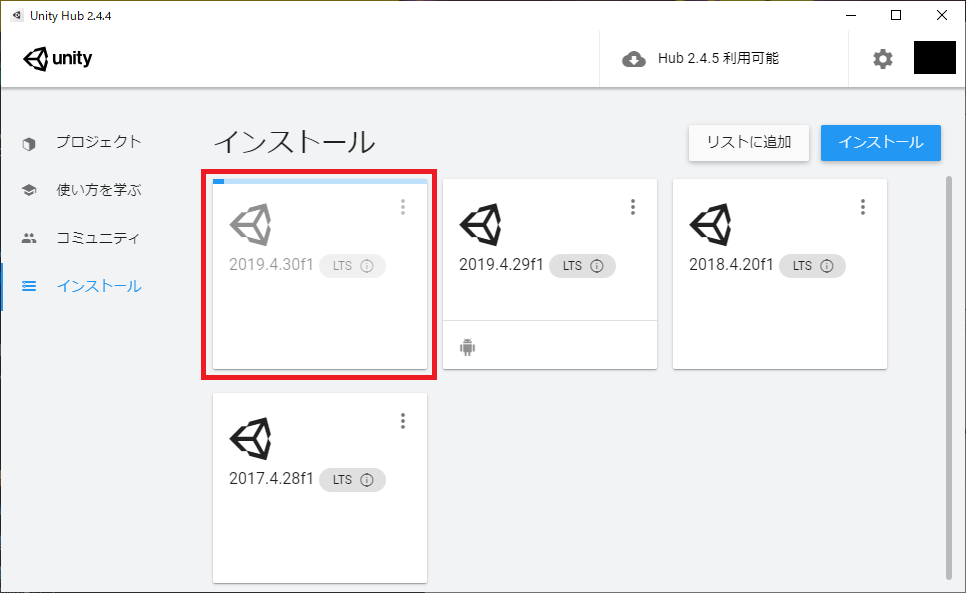The height and width of the screenshot is (593, 966).
Task: Click the リストに追加 button
Action: pos(748,142)
